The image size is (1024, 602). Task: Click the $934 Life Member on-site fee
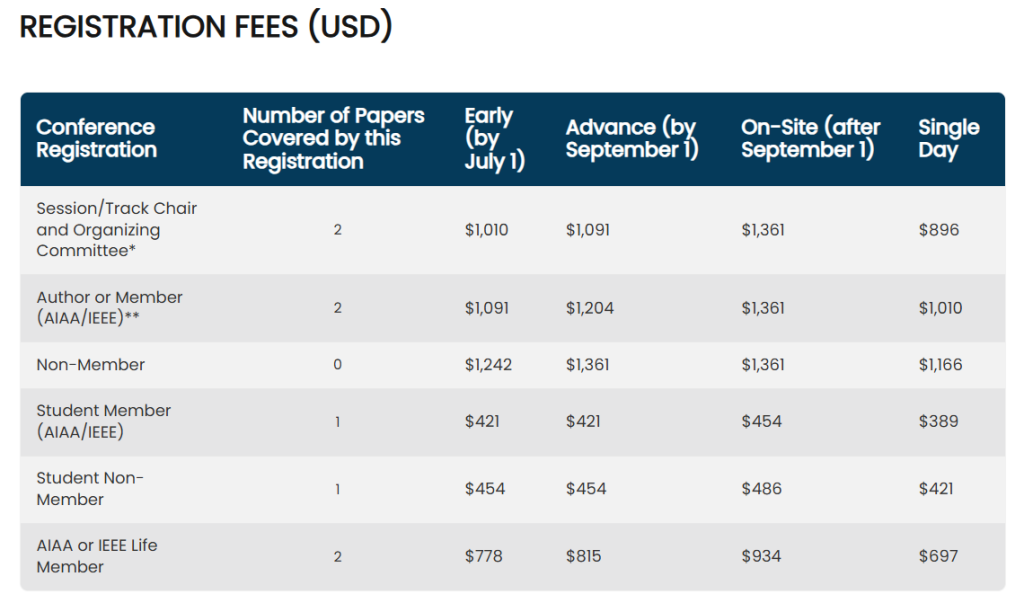[761, 556]
